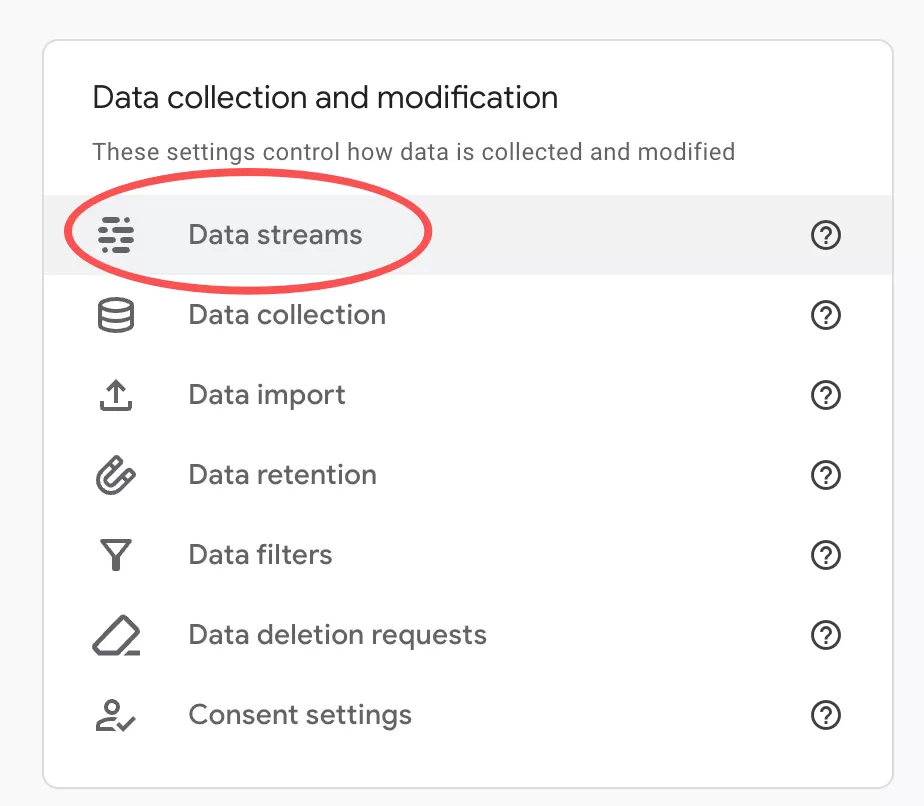This screenshot has width=924, height=806.
Task: Click the Data import upload icon
Action: [x=116, y=395]
